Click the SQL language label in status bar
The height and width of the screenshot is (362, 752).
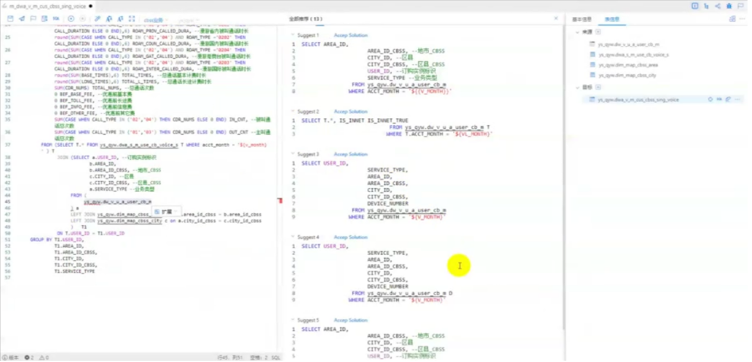click(276, 358)
